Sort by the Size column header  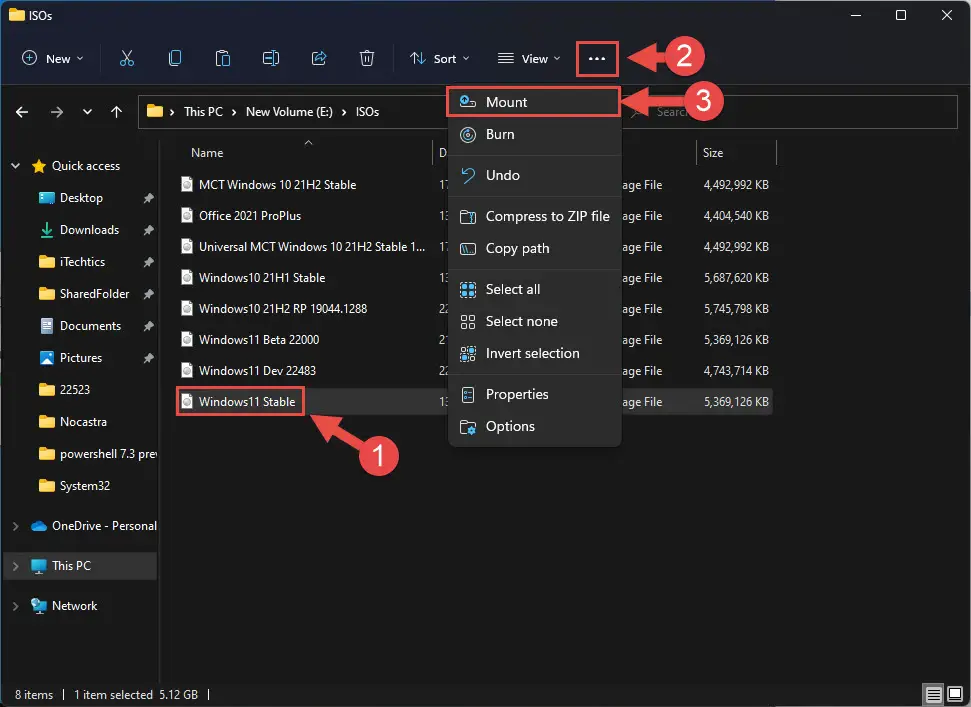(x=713, y=153)
